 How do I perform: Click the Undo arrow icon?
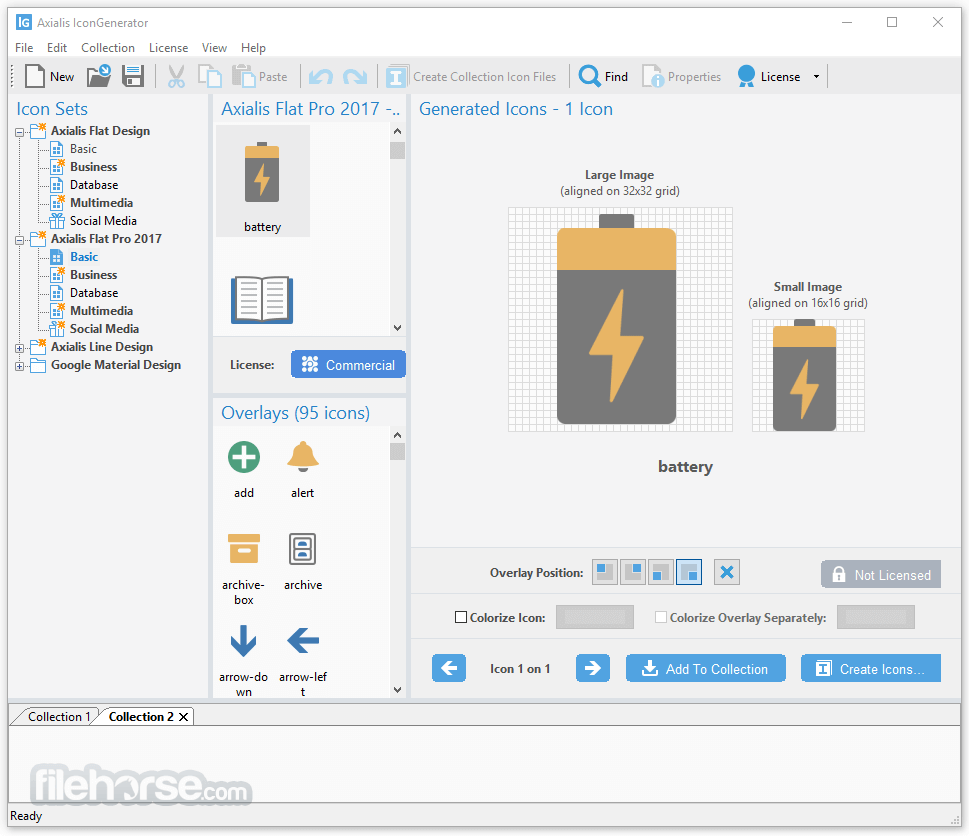[x=321, y=77]
